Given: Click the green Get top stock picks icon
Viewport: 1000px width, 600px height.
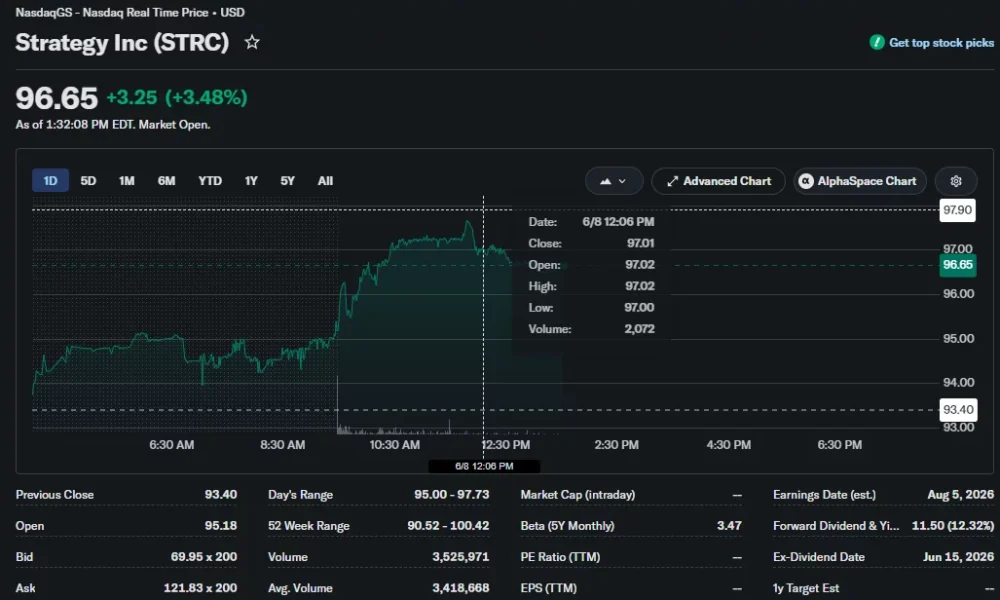Looking at the screenshot, I should pyautogui.click(x=877, y=43).
